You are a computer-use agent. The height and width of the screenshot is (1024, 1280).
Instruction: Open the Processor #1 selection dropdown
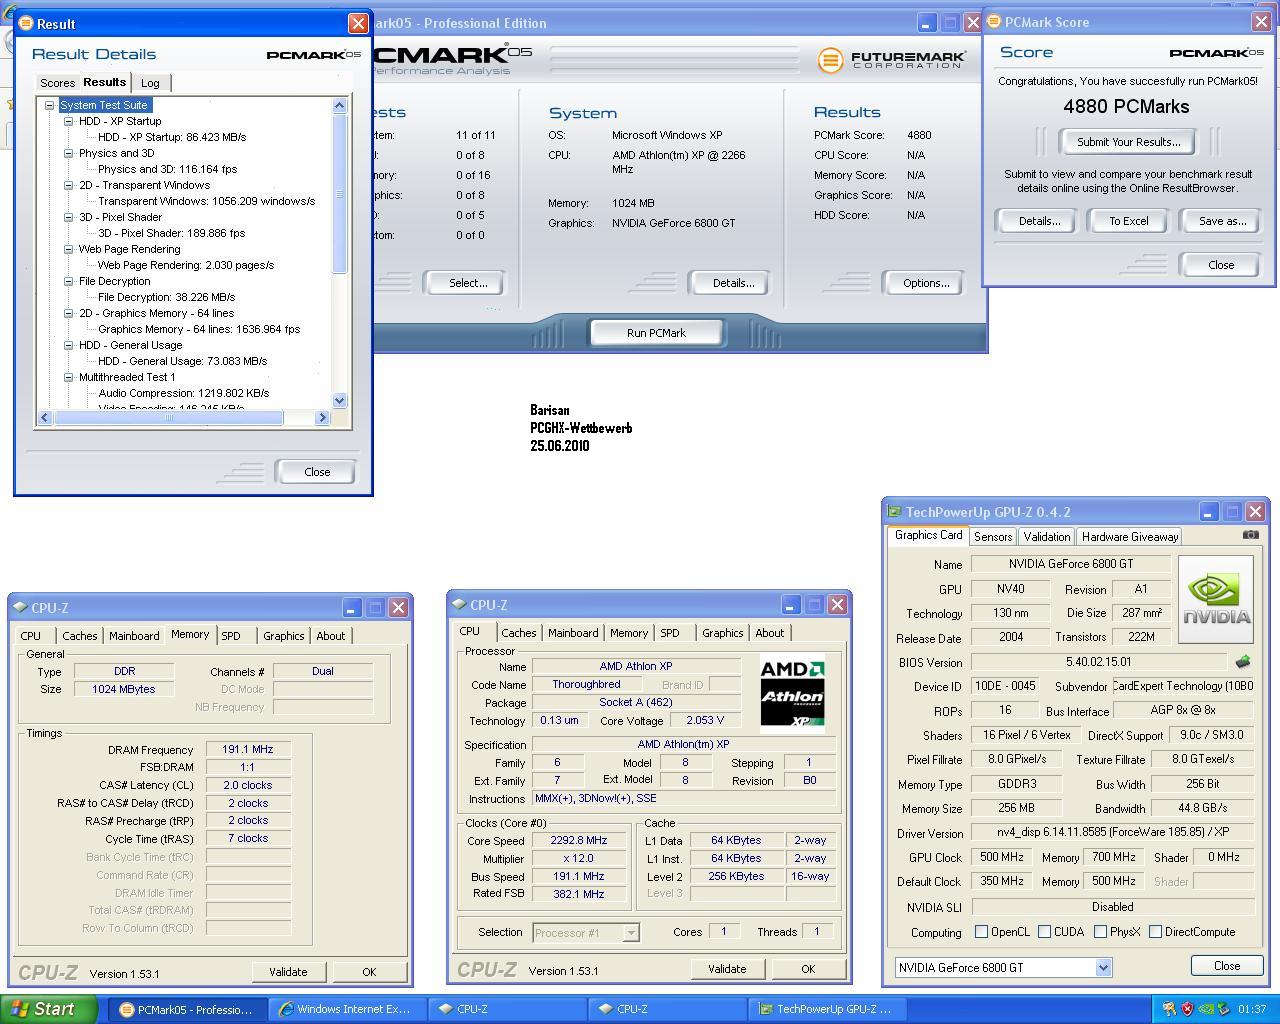pos(631,932)
